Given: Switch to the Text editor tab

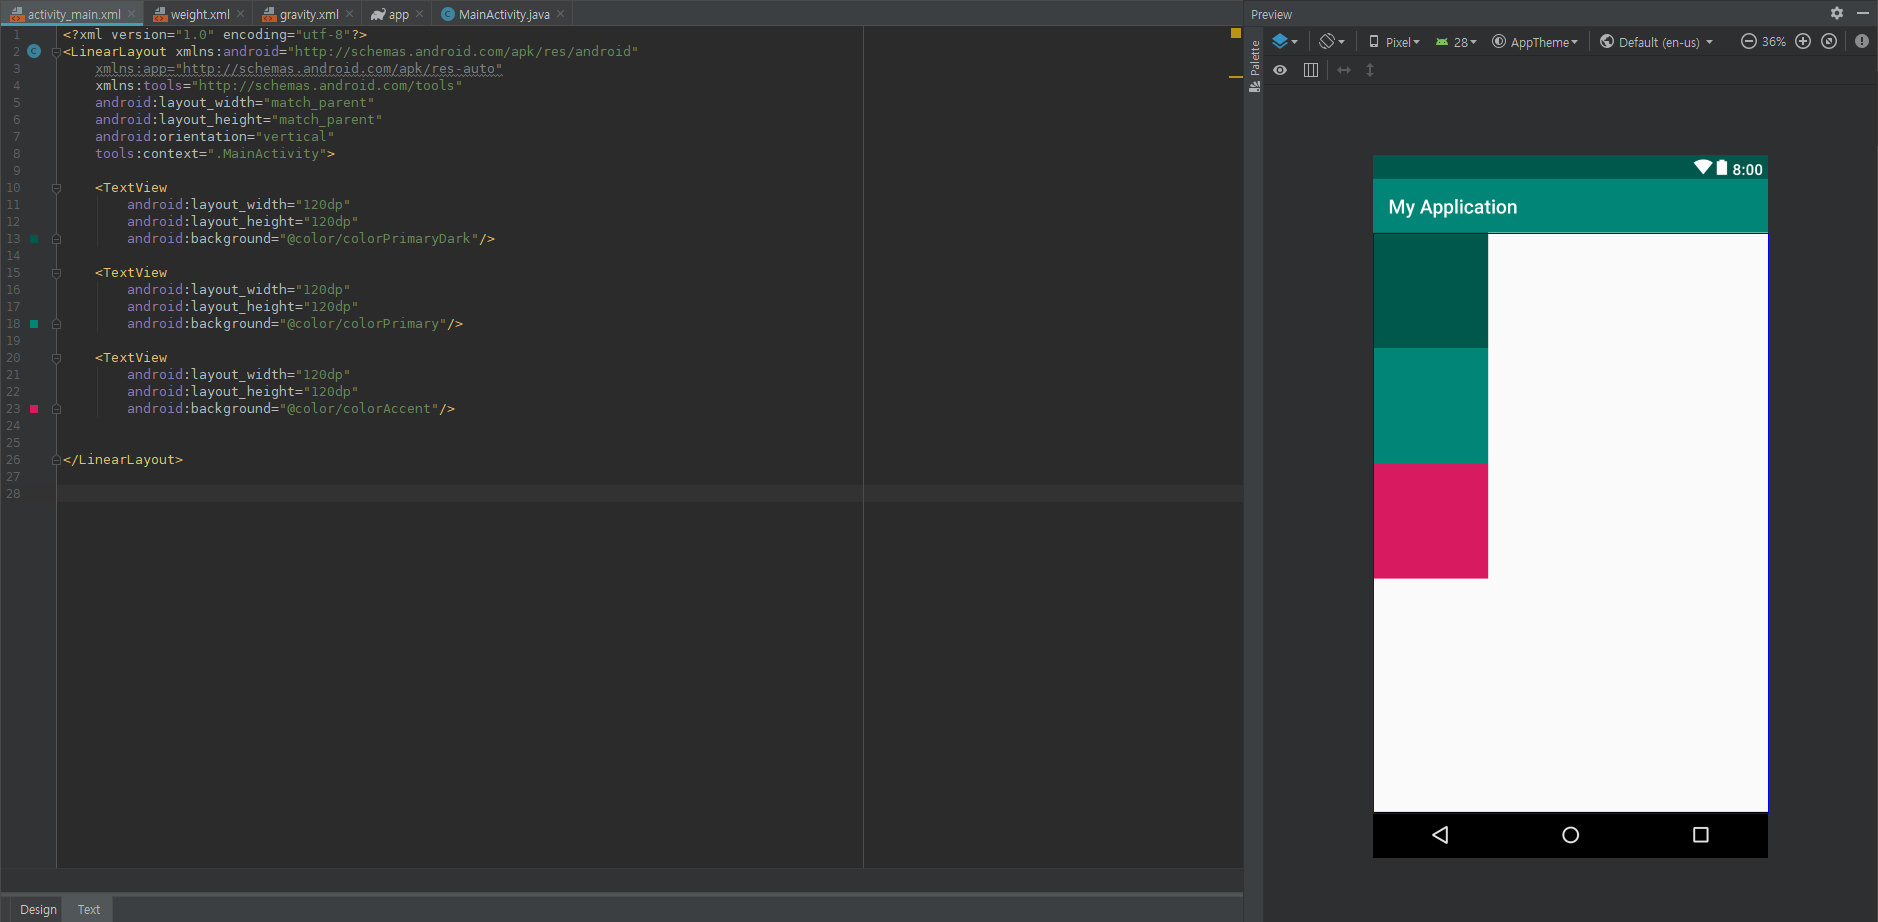Looking at the screenshot, I should click(x=89, y=909).
